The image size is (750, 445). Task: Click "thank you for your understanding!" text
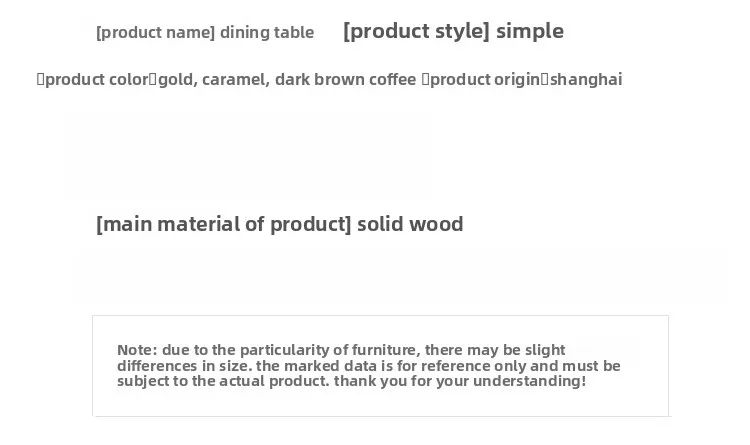click(x=460, y=381)
